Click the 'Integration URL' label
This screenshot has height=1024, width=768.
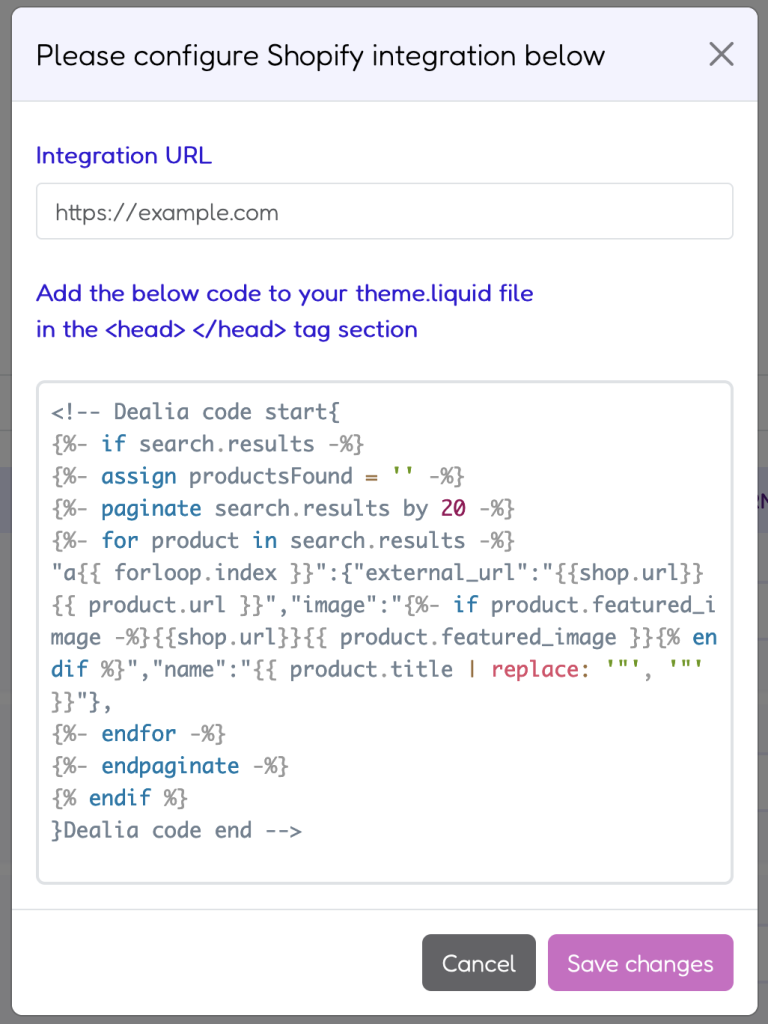[x=124, y=155]
